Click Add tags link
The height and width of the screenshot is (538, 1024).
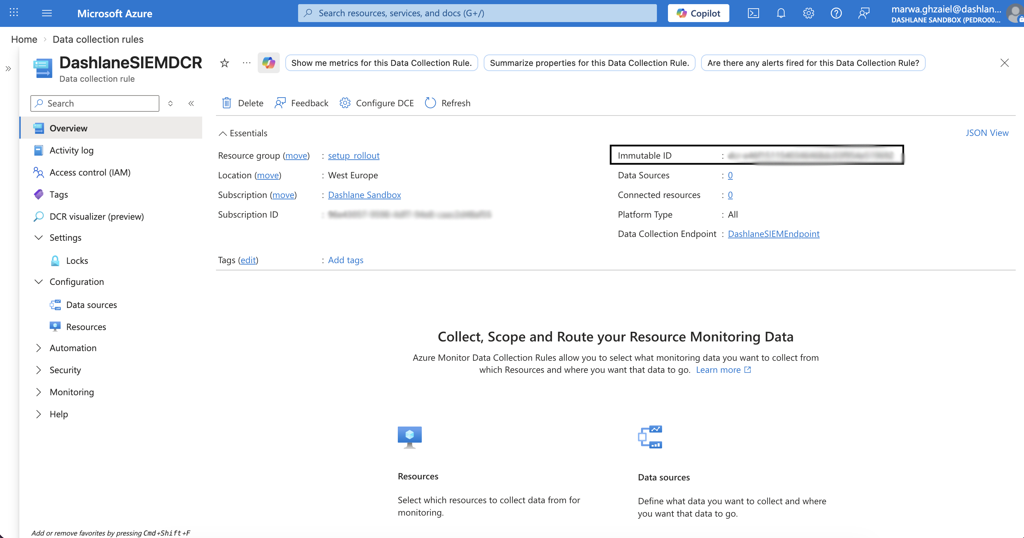tap(345, 260)
